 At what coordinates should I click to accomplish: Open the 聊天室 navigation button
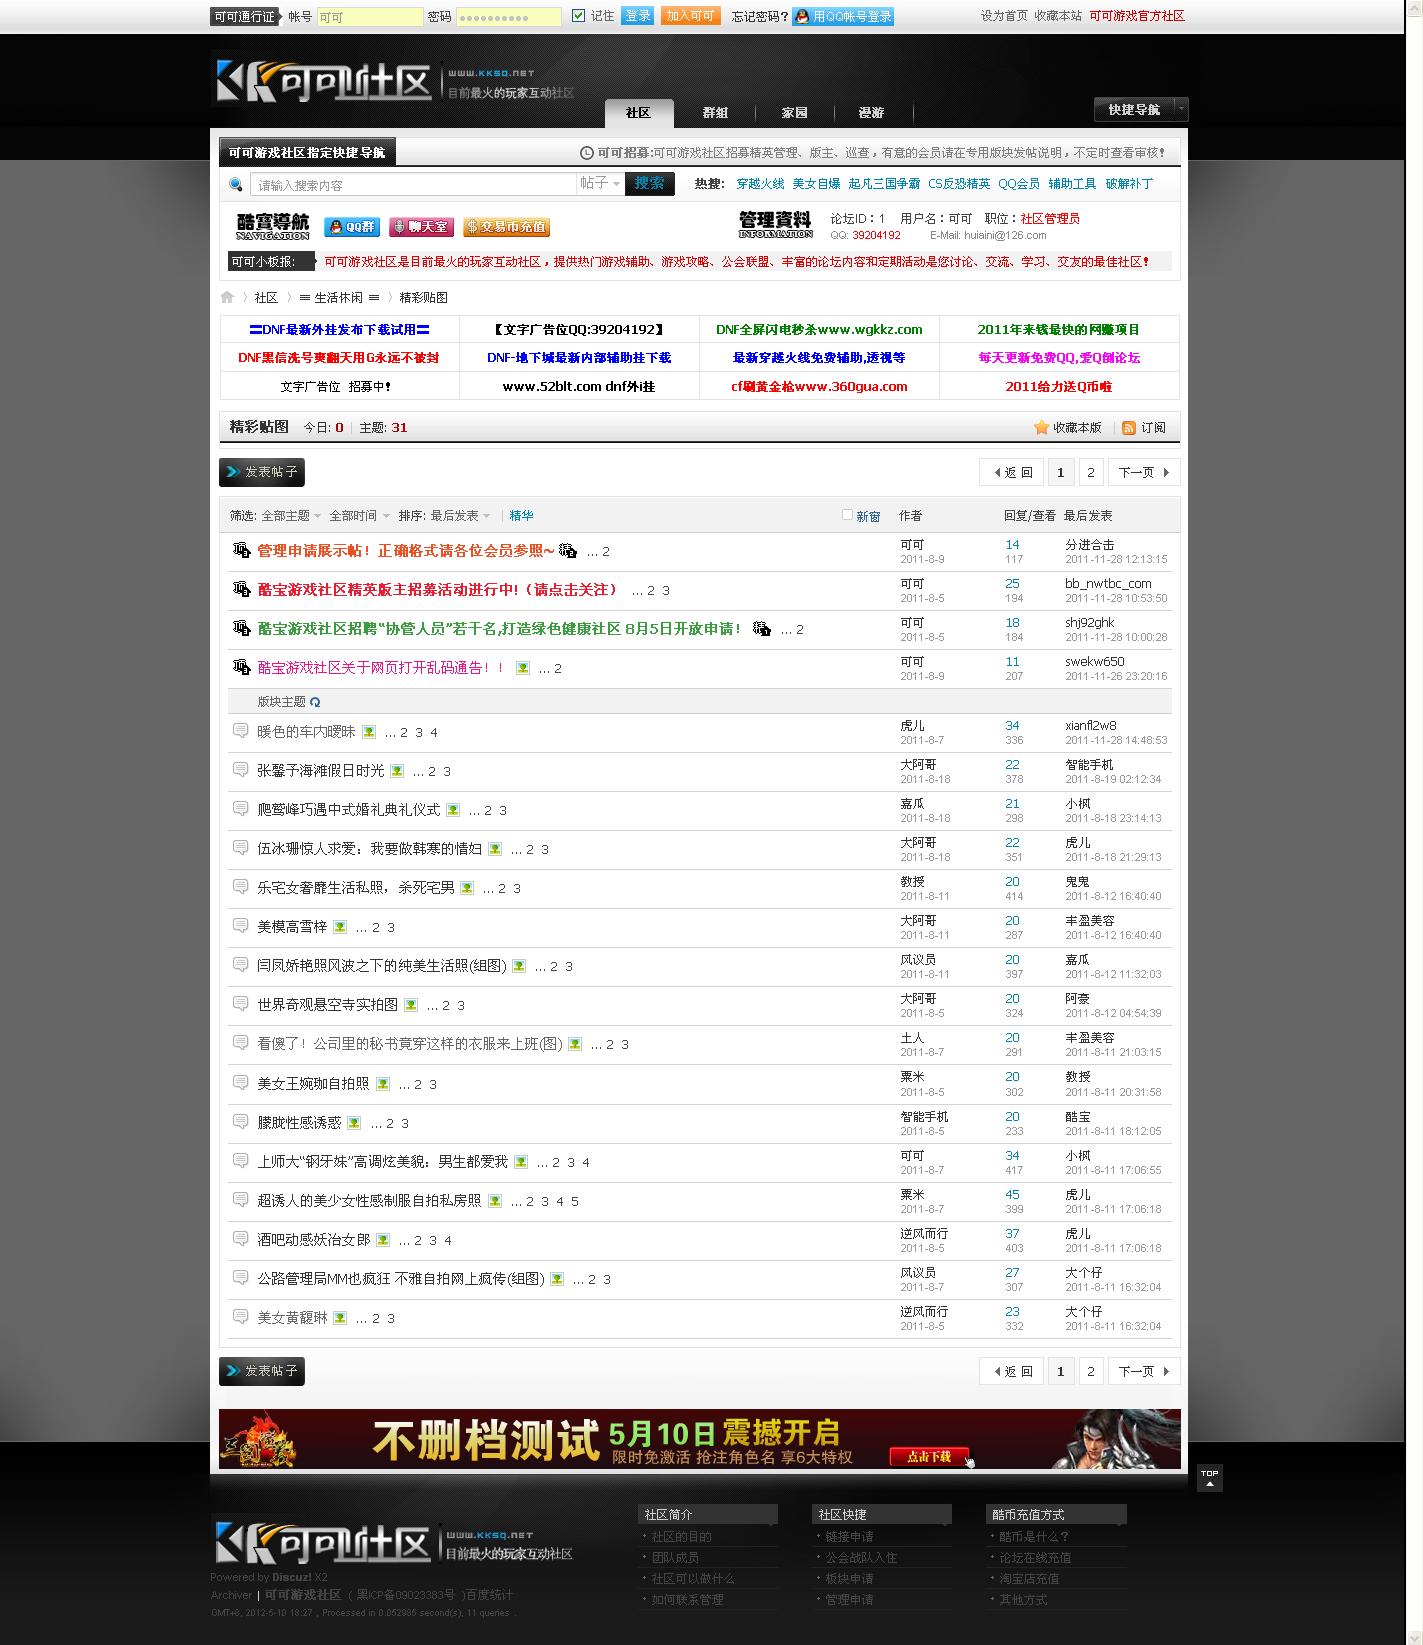421,227
